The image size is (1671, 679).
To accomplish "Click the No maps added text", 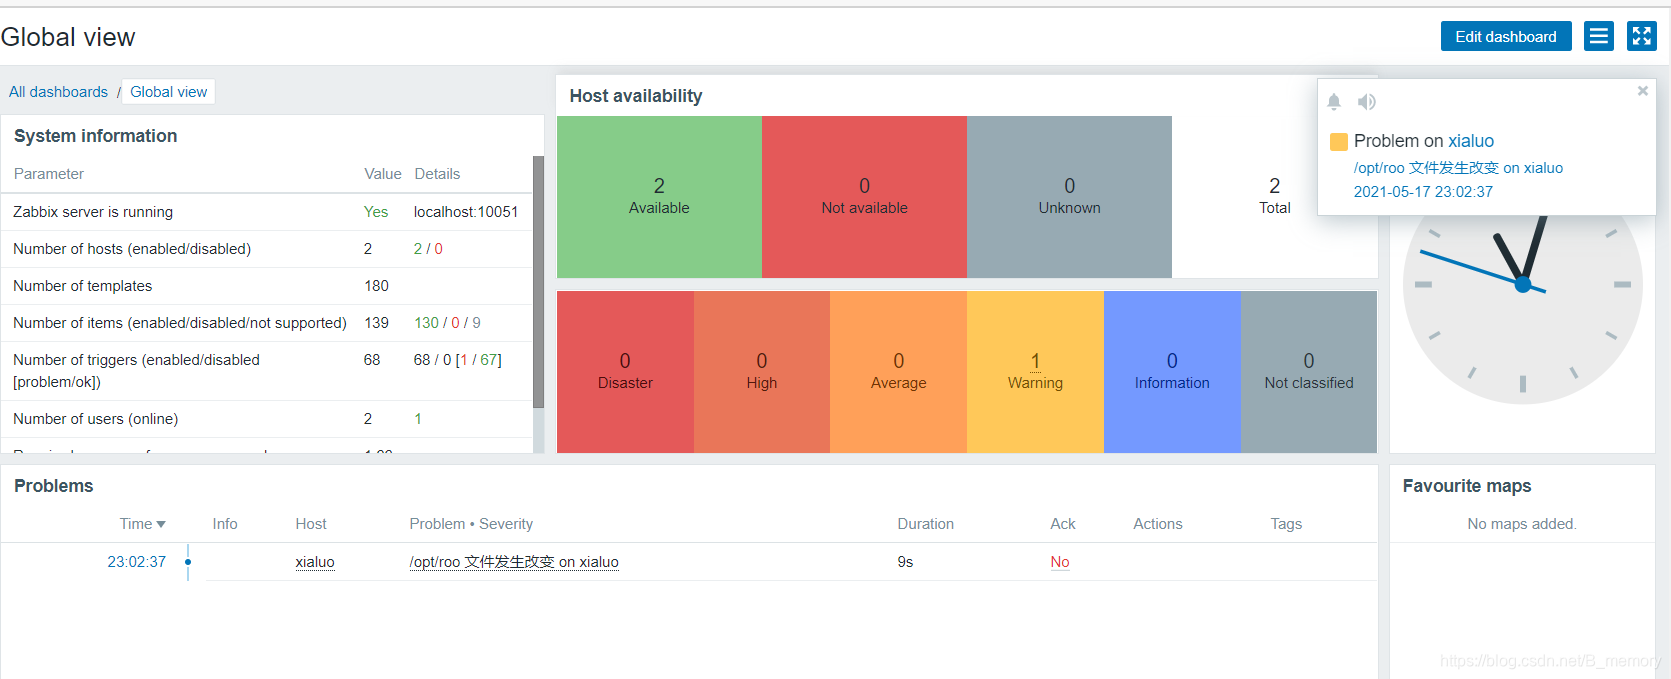I will (x=1521, y=524).
